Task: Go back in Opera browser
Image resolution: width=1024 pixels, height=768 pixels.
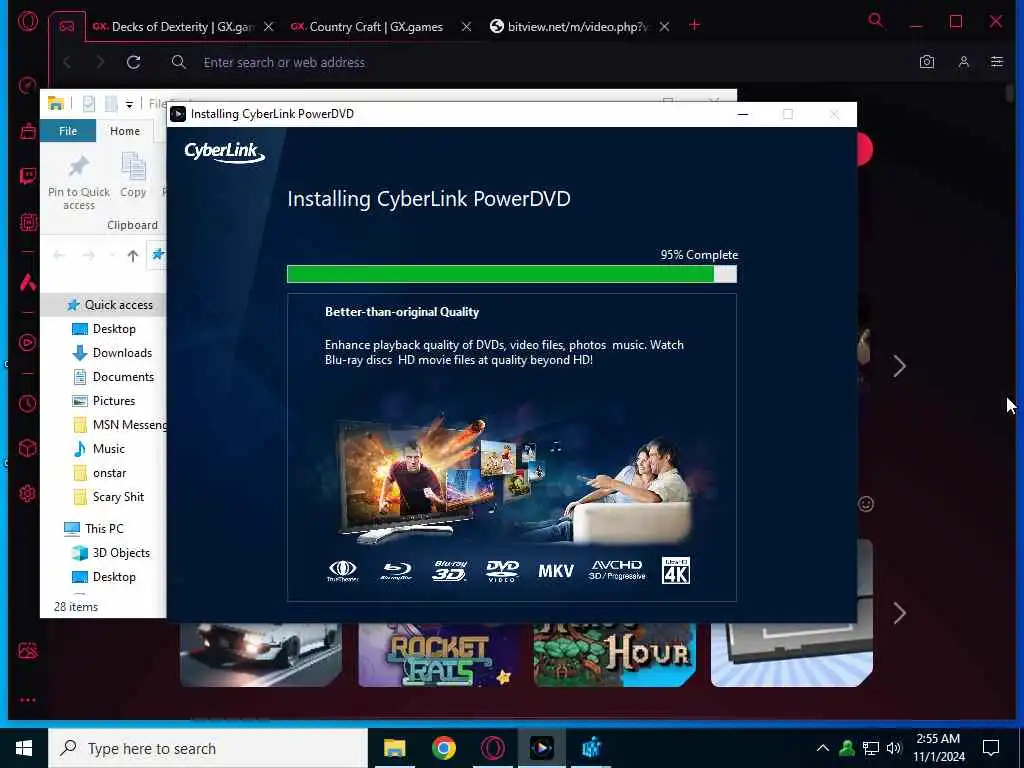Action: [67, 62]
